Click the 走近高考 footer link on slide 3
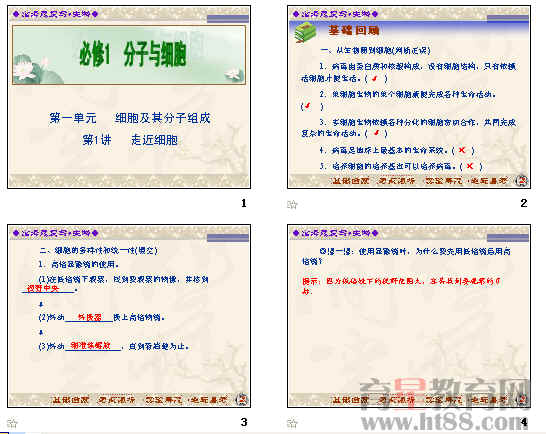This screenshot has width=546, height=434. pyautogui.click(x=209, y=400)
